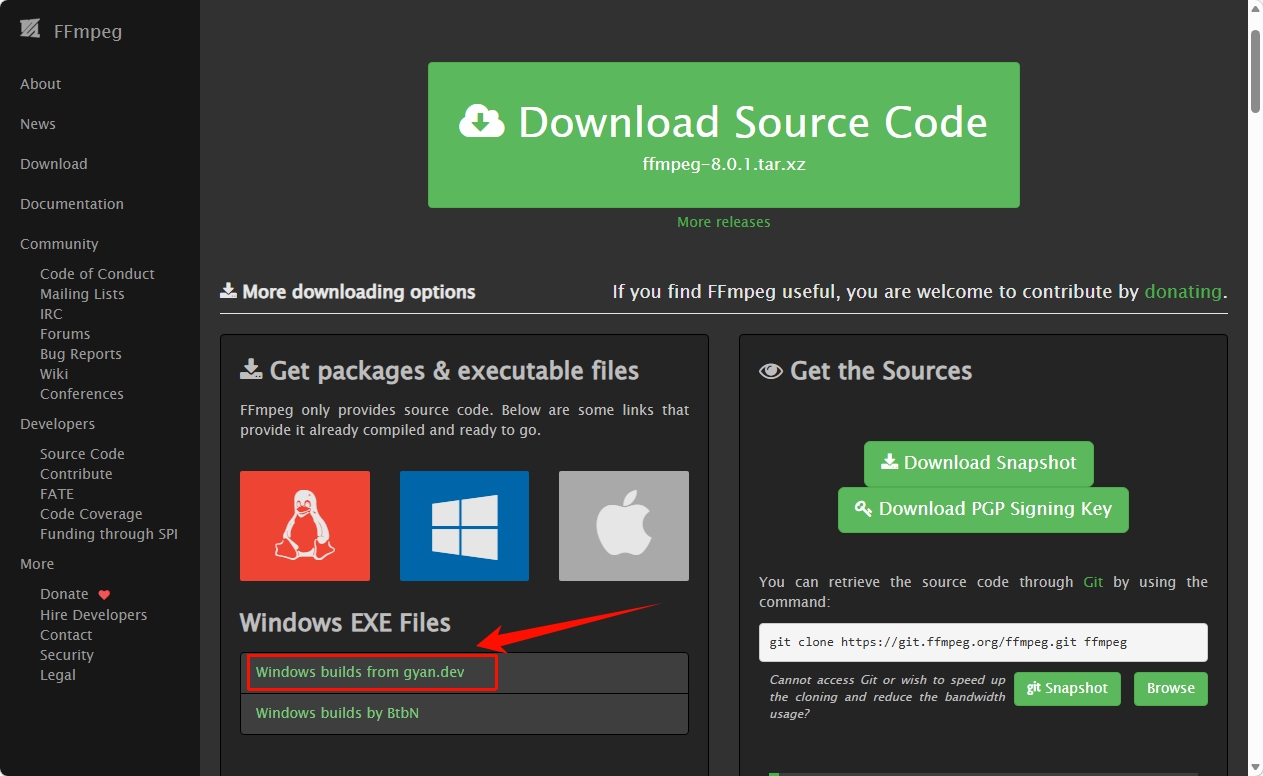Click Download PGP Signing Key button
This screenshot has height=776, width=1263.
[983, 509]
